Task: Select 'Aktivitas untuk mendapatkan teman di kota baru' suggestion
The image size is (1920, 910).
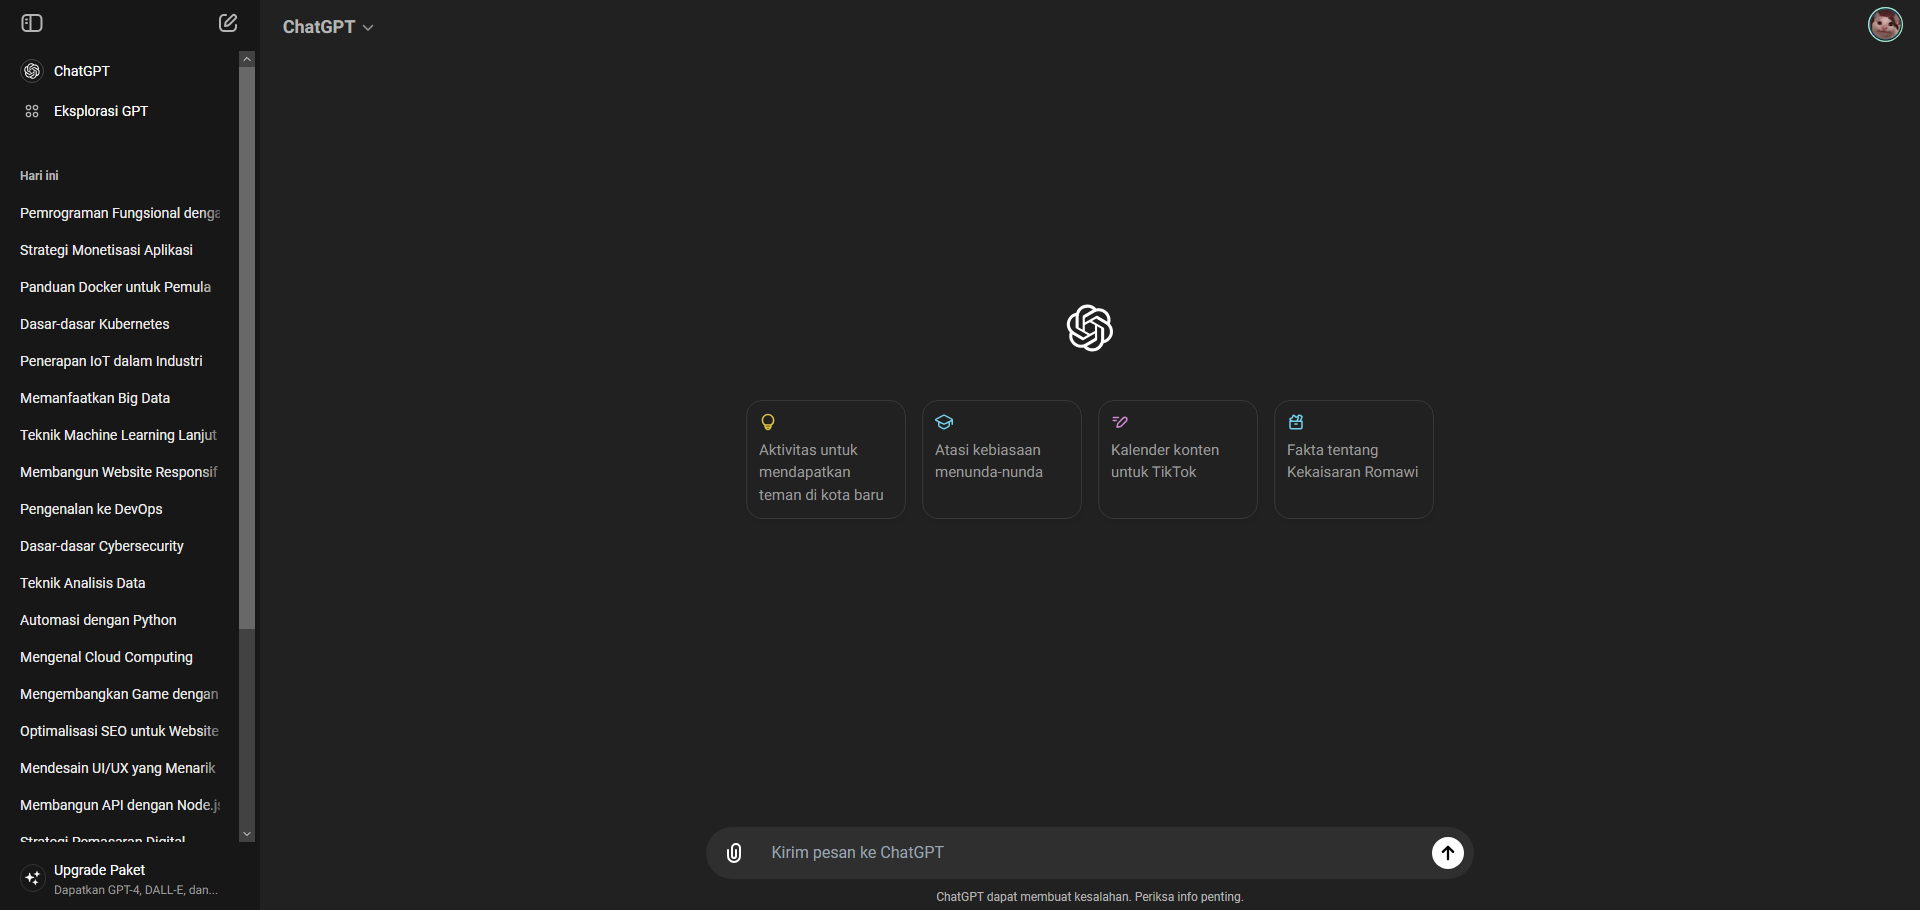Action: click(x=826, y=460)
